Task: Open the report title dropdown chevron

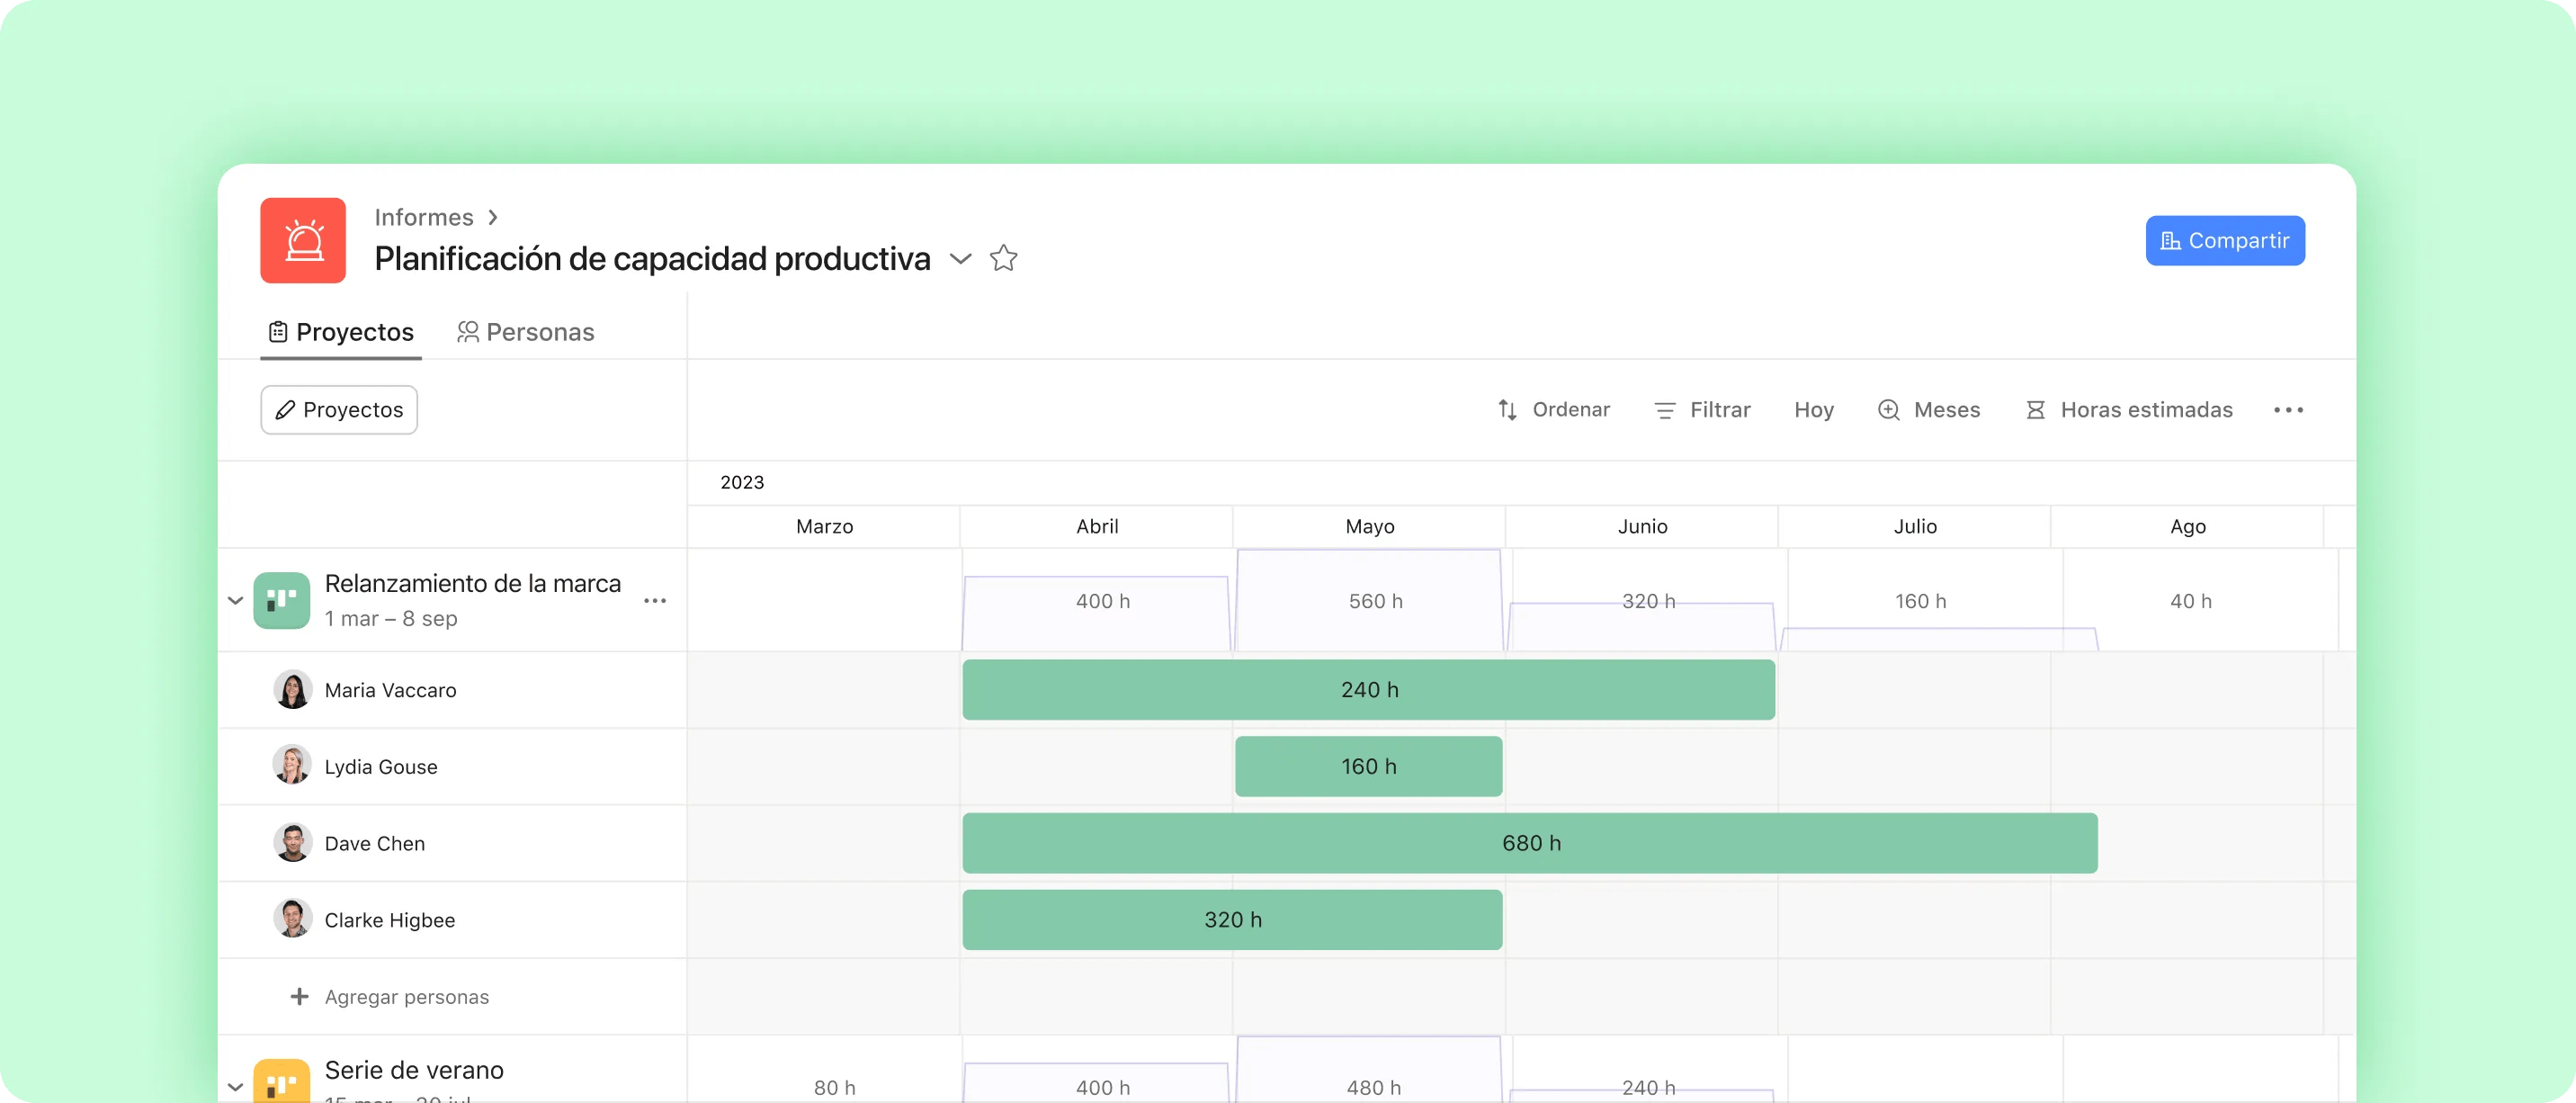Action: 960,259
